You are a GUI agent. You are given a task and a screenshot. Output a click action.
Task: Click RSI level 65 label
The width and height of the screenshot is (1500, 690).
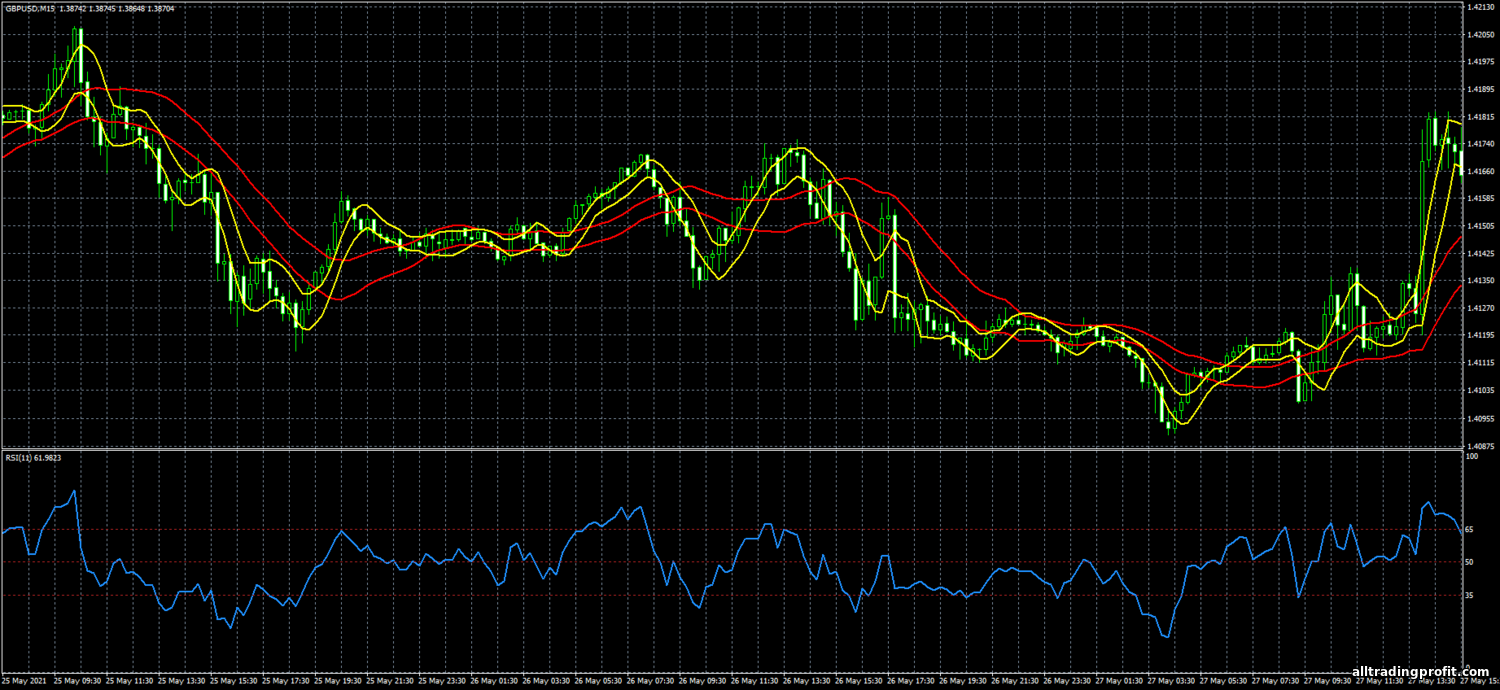[x=1470, y=529]
